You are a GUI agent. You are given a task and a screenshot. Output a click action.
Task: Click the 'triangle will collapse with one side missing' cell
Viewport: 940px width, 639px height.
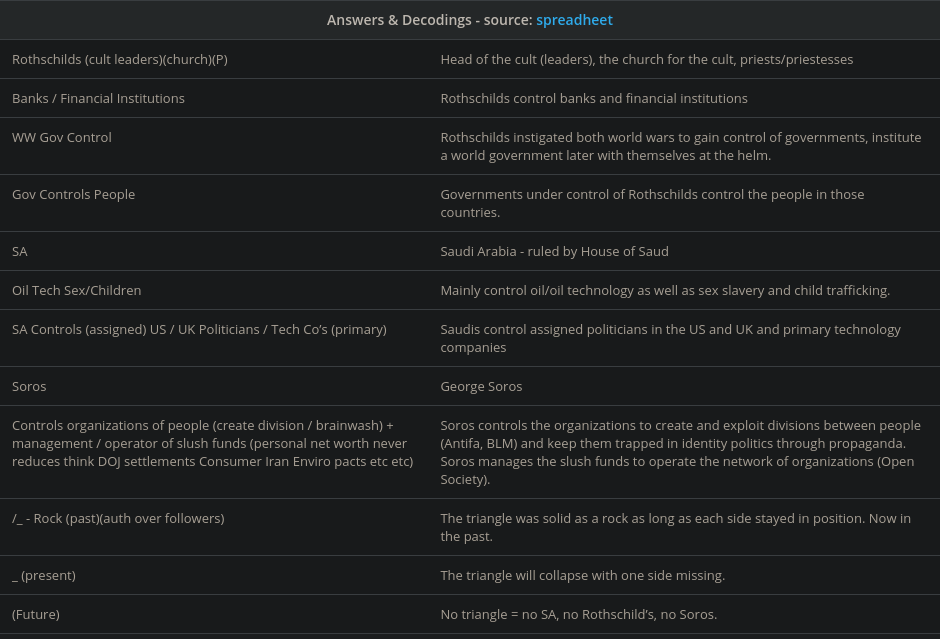582,575
